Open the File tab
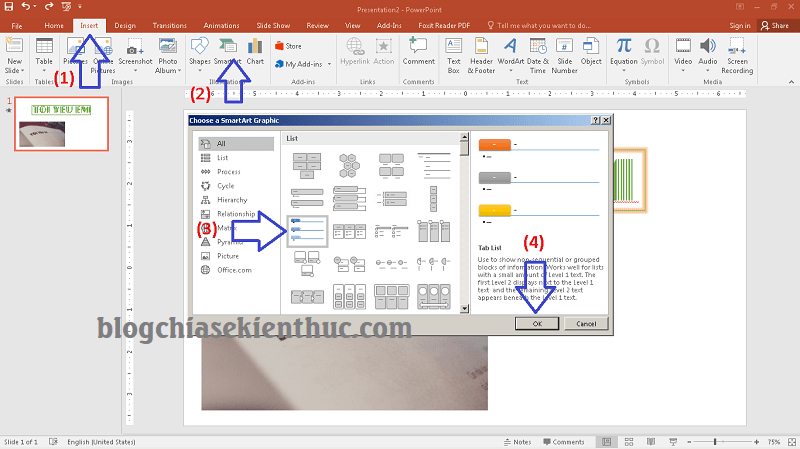The width and height of the screenshot is (800, 449). (17, 26)
